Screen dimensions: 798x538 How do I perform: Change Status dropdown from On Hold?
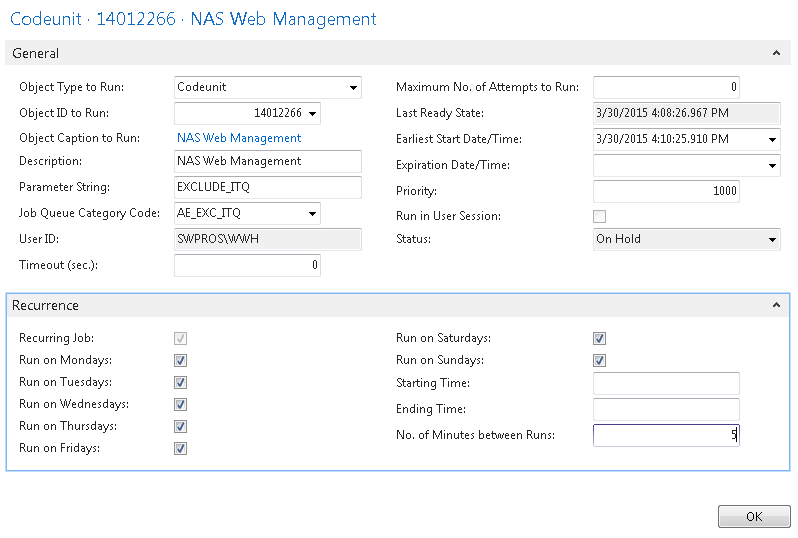pyautogui.click(x=772, y=240)
